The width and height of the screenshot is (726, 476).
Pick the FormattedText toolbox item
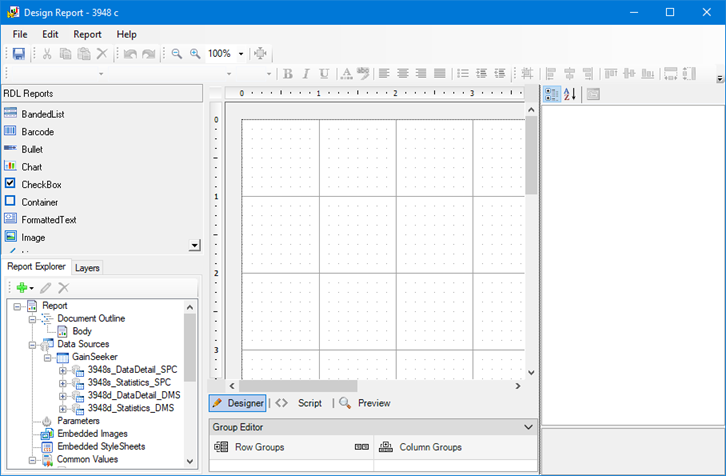49,219
